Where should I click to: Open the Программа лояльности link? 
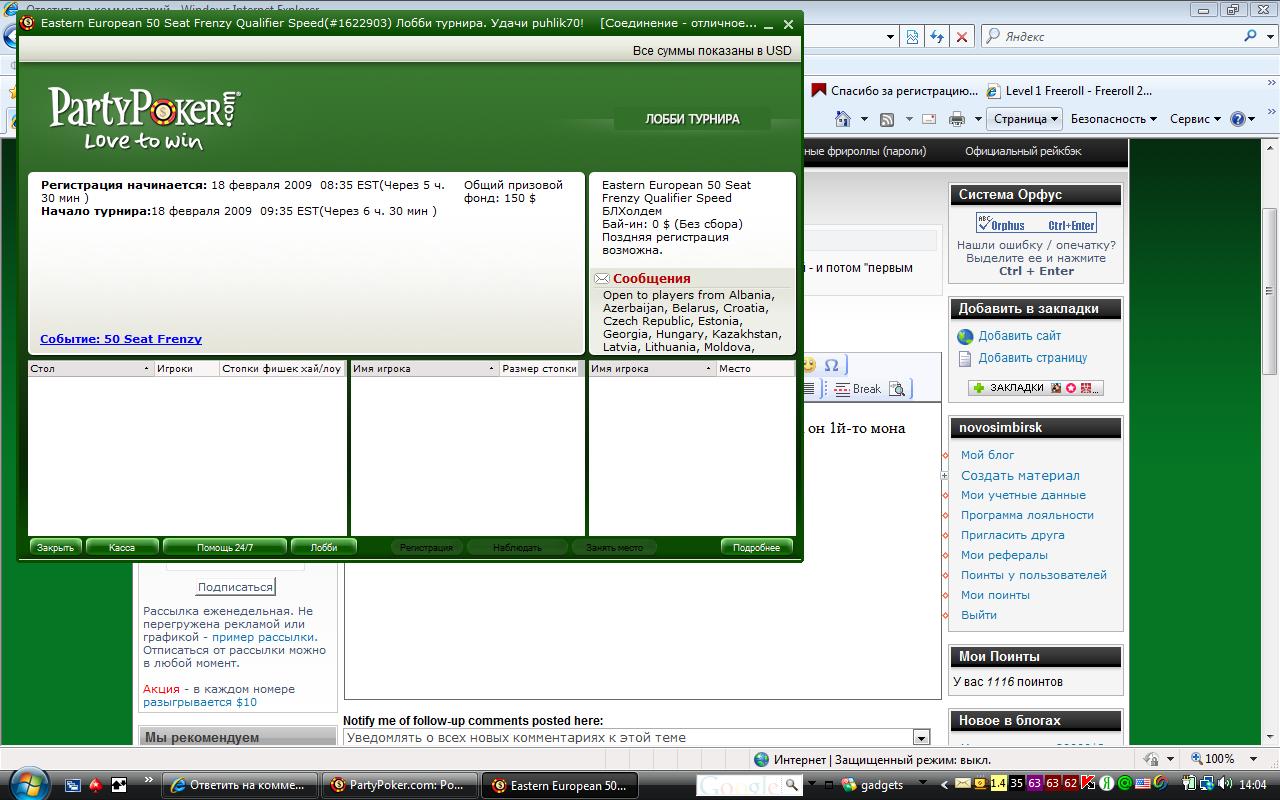pos(1027,515)
